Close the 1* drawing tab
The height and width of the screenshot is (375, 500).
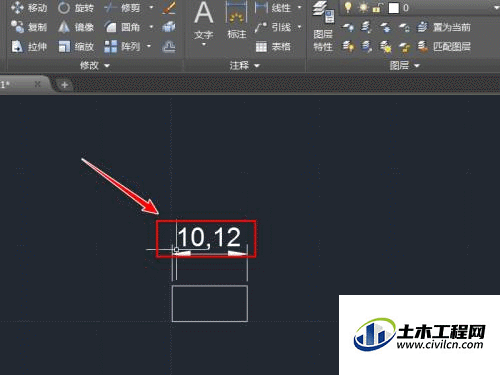click(38, 84)
